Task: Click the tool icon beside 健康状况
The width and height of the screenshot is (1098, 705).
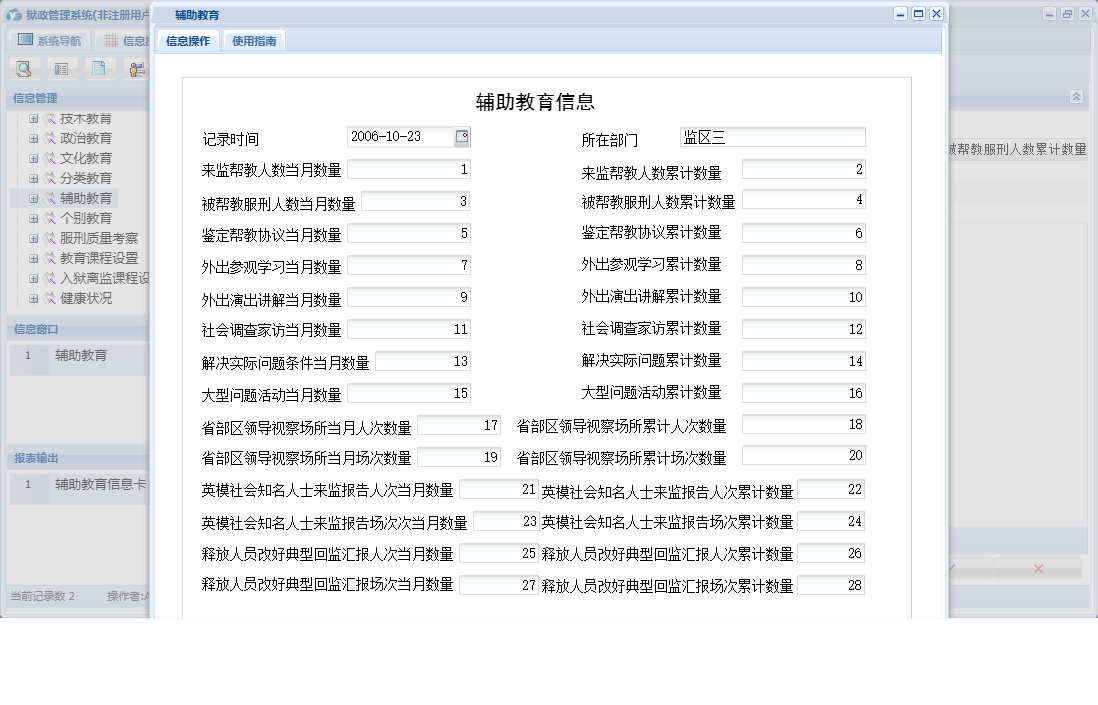Action: (x=49, y=297)
